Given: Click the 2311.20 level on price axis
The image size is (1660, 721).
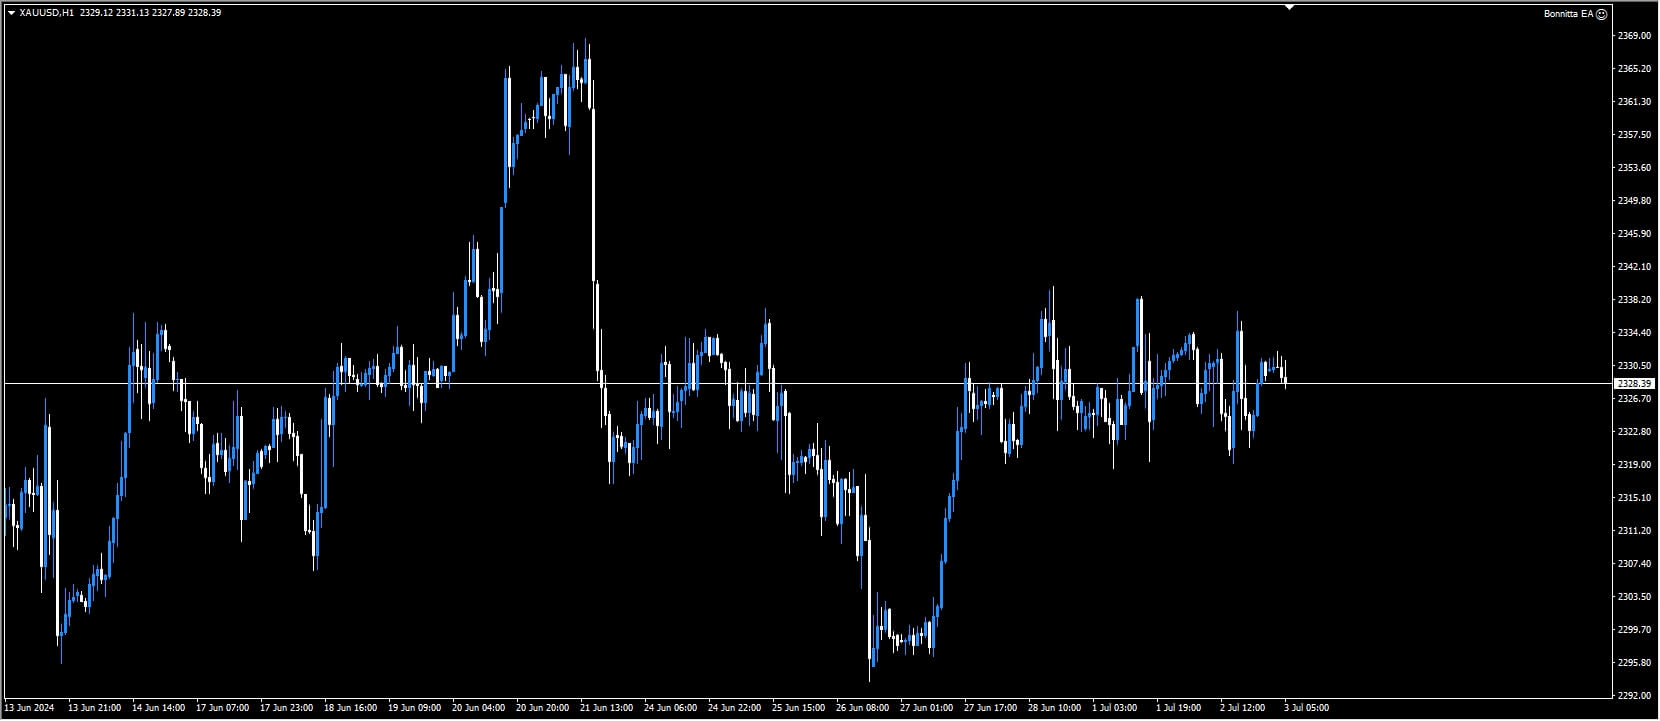Looking at the screenshot, I should (x=1633, y=531).
